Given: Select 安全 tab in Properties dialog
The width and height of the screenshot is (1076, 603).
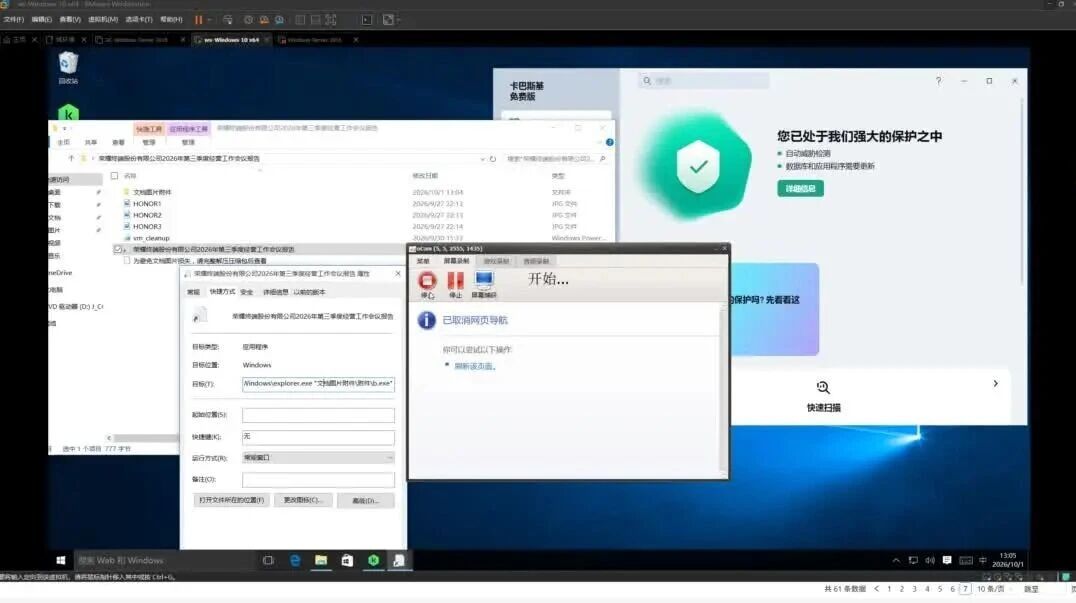Looking at the screenshot, I should (247, 292).
